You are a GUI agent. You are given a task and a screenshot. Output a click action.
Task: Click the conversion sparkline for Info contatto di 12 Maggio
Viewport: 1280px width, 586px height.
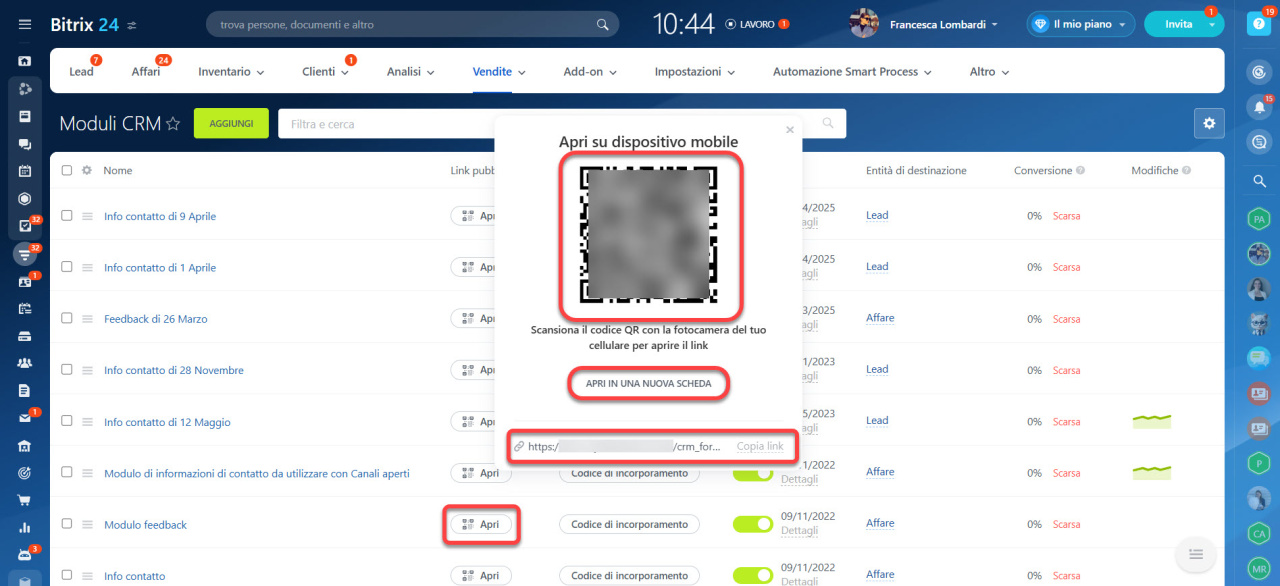(1151, 421)
